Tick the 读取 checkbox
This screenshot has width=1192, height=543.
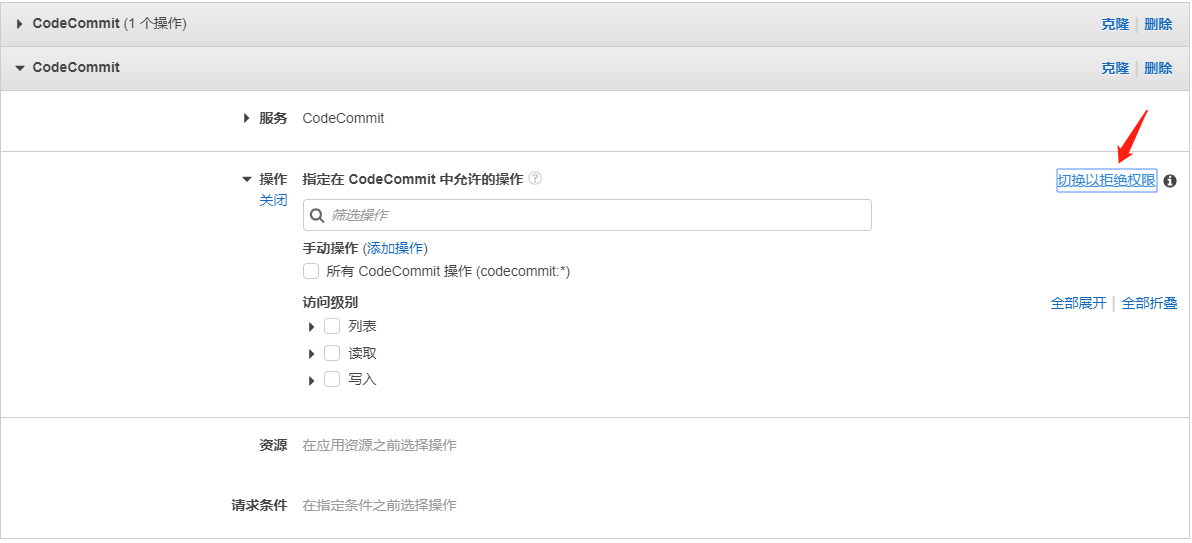pos(332,353)
